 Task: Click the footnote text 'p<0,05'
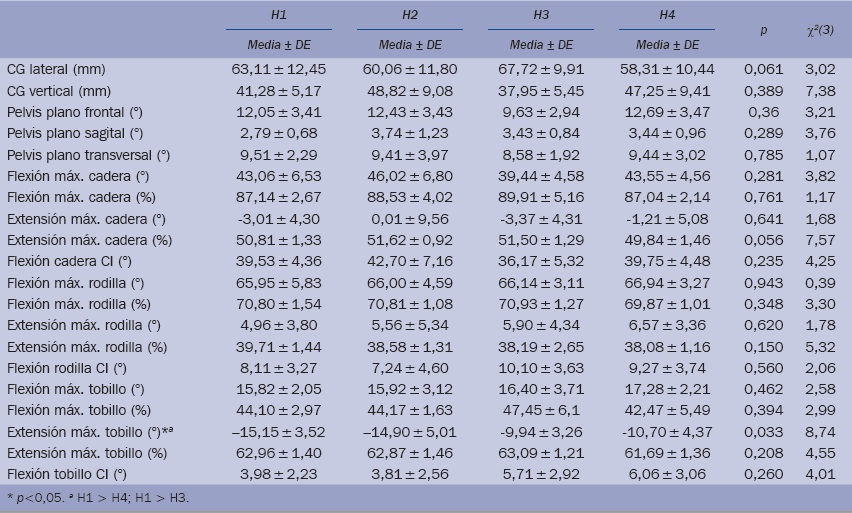point(38,498)
